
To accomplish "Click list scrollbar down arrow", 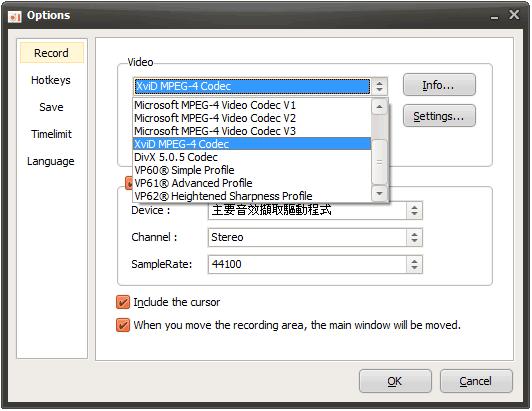I will pos(379,193).
